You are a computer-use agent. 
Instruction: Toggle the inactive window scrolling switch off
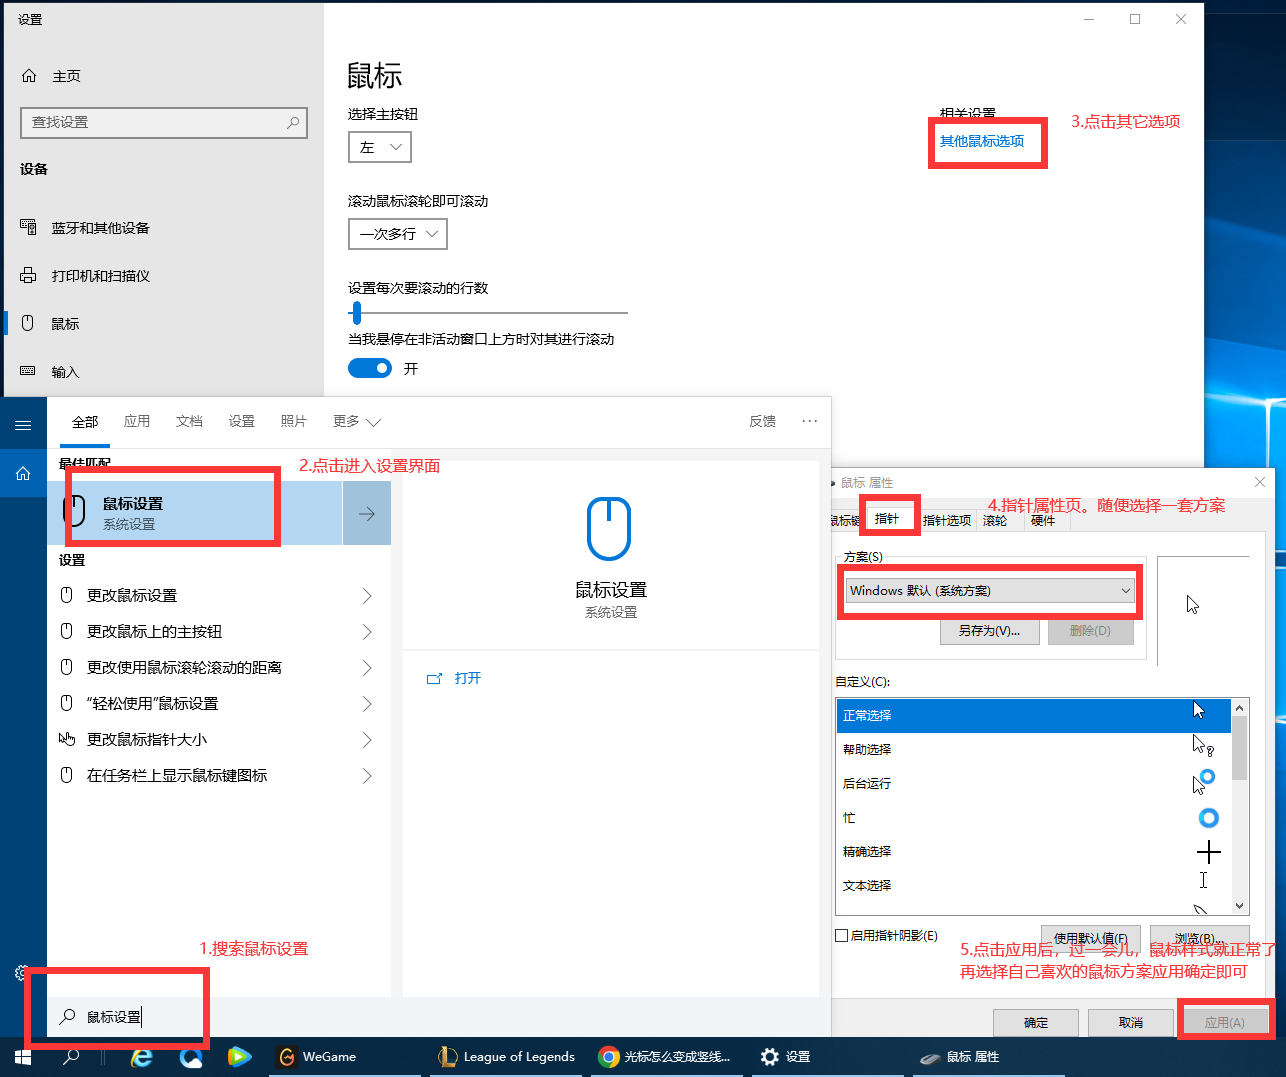[370, 369]
